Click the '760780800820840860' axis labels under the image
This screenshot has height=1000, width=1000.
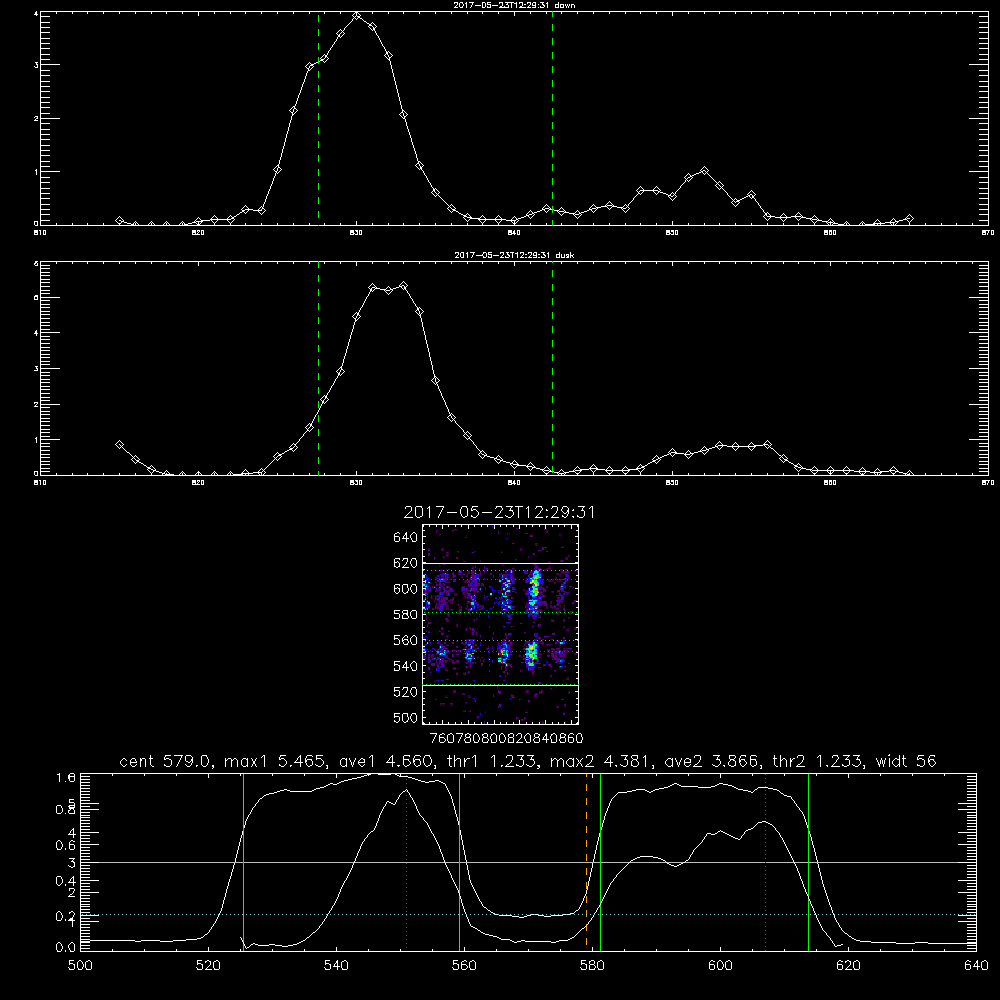[x=506, y=739]
